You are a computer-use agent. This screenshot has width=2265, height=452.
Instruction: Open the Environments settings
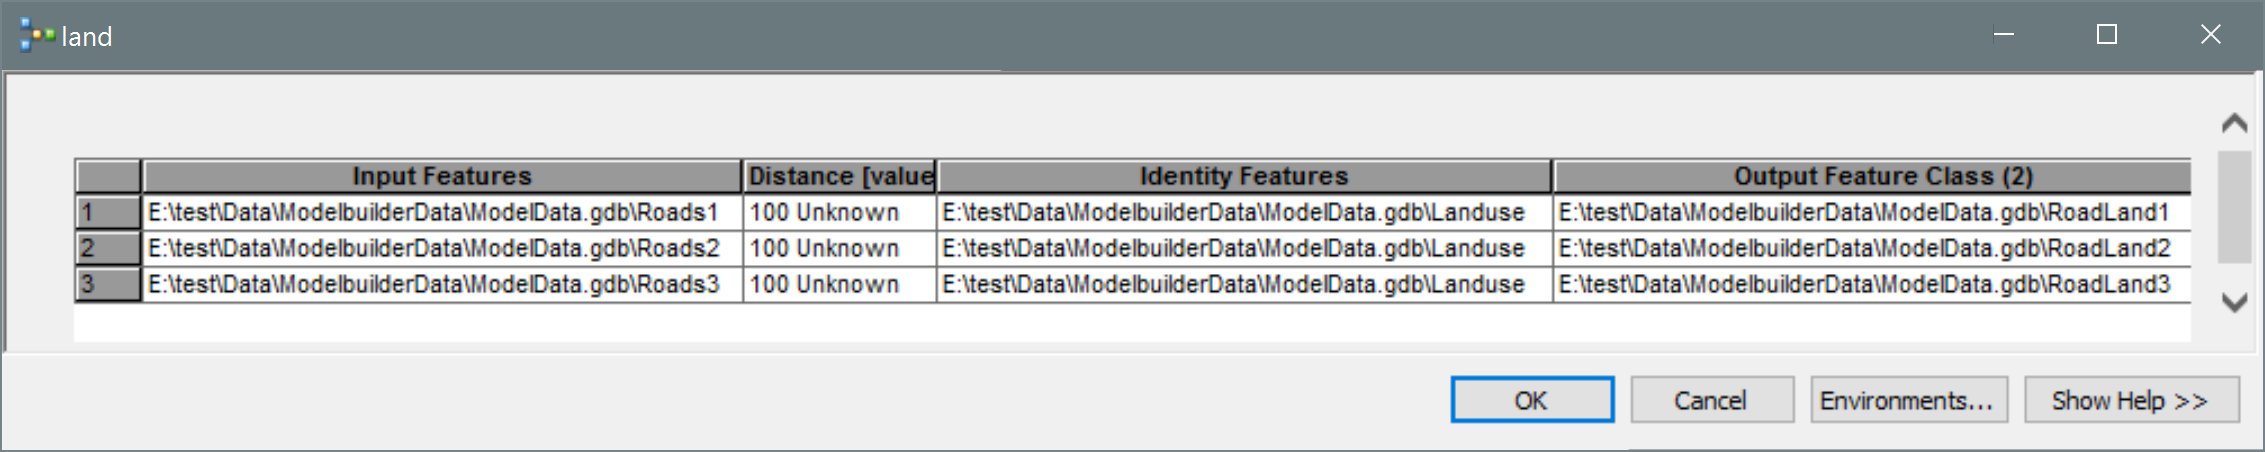(1907, 400)
